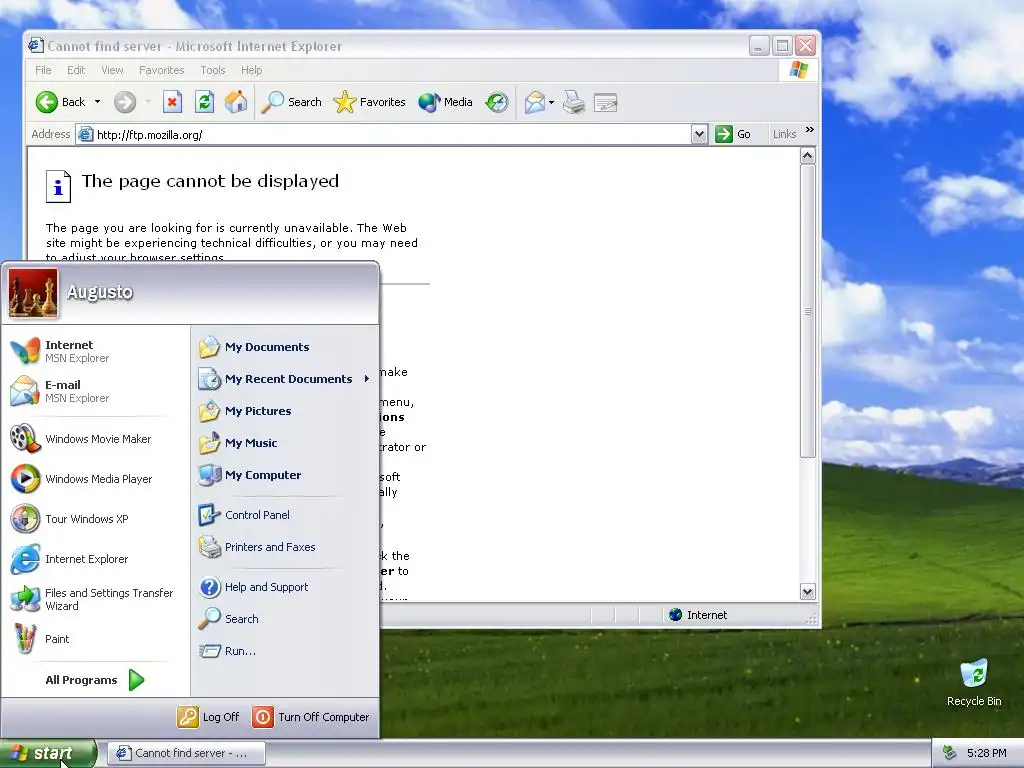This screenshot has width=1024, height=768.
Task: Open the Edit menu
Action: tap(76, 70)
